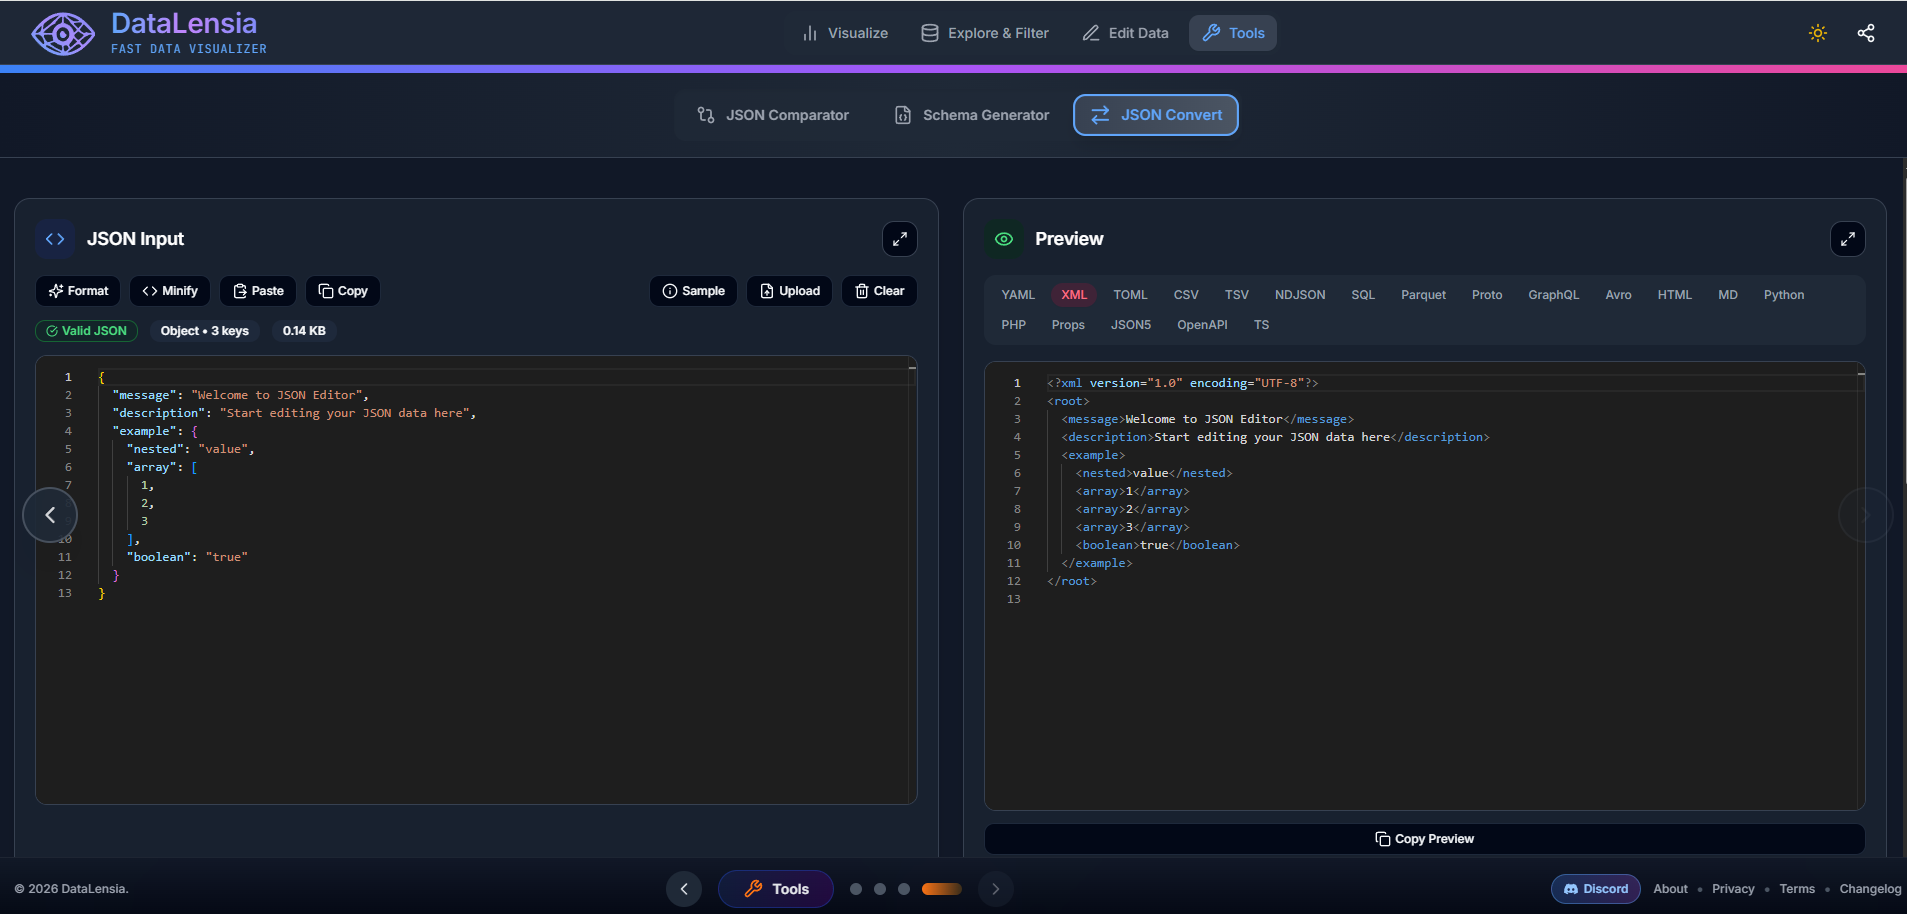
Task: Select Proto output format
Action: (1487, 295)
